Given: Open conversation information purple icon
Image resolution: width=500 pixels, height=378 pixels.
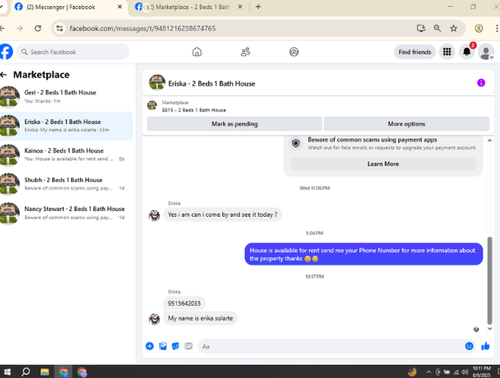Looking at the screenshot, I should tap(481, 83).
